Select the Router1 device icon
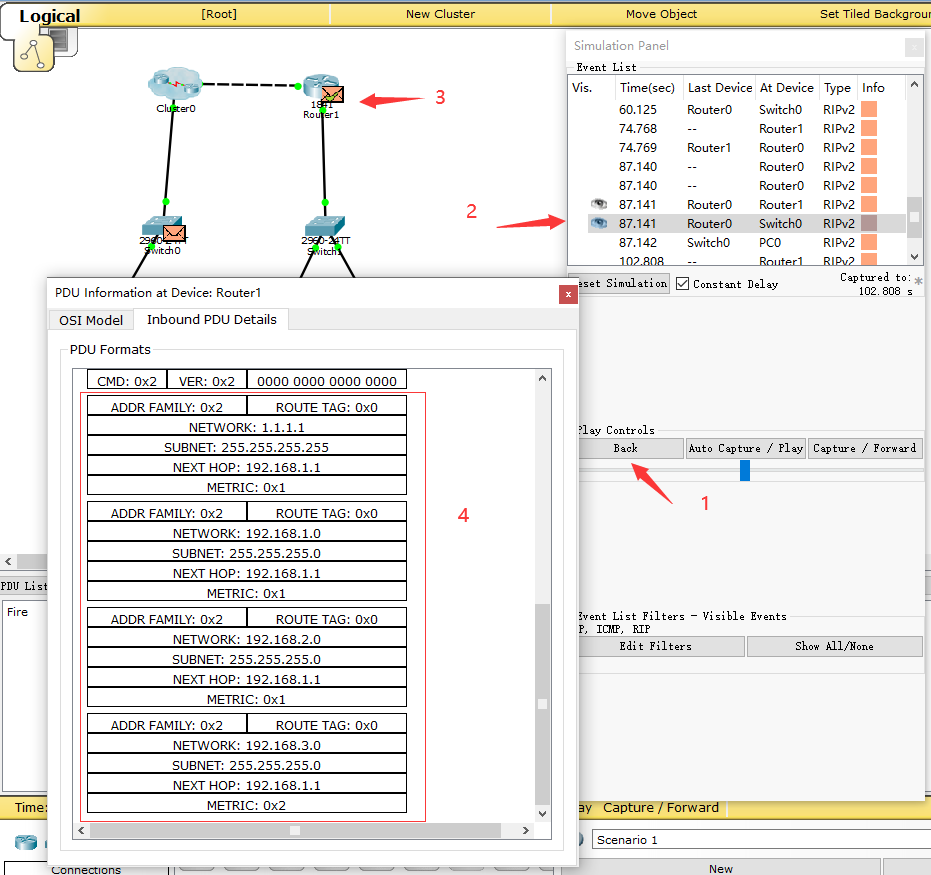The image size is (931, 875). [x=321, y=87]
